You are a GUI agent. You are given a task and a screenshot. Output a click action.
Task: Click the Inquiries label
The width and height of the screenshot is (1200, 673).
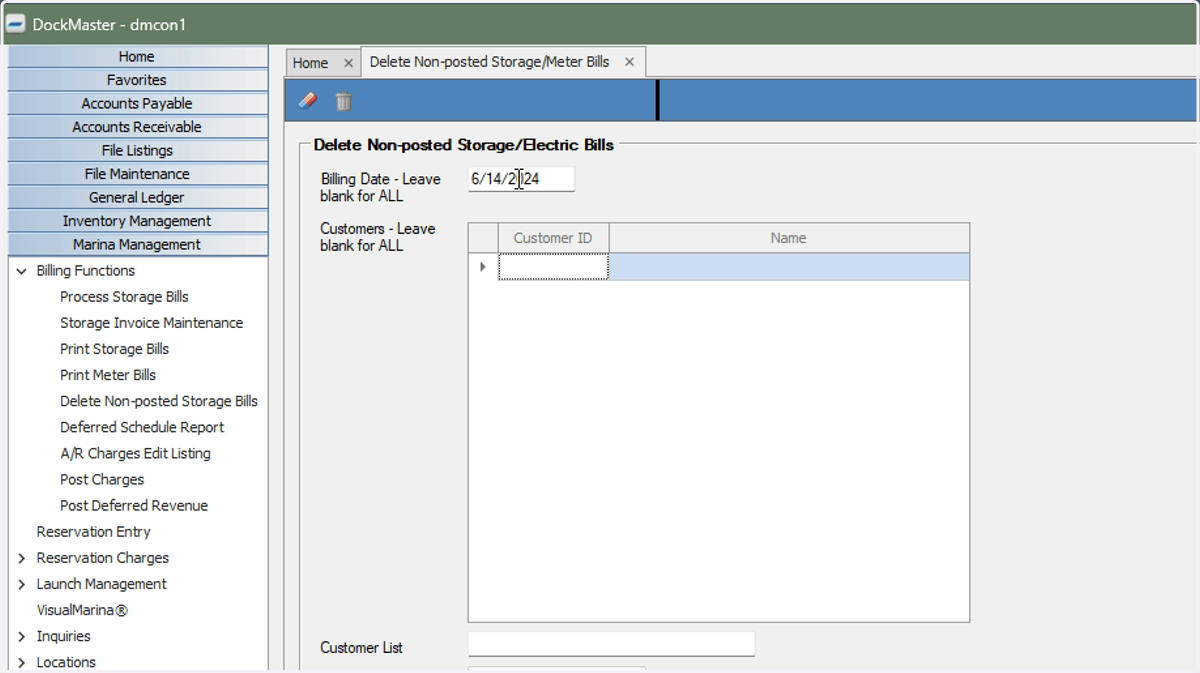tap(63, 636)
